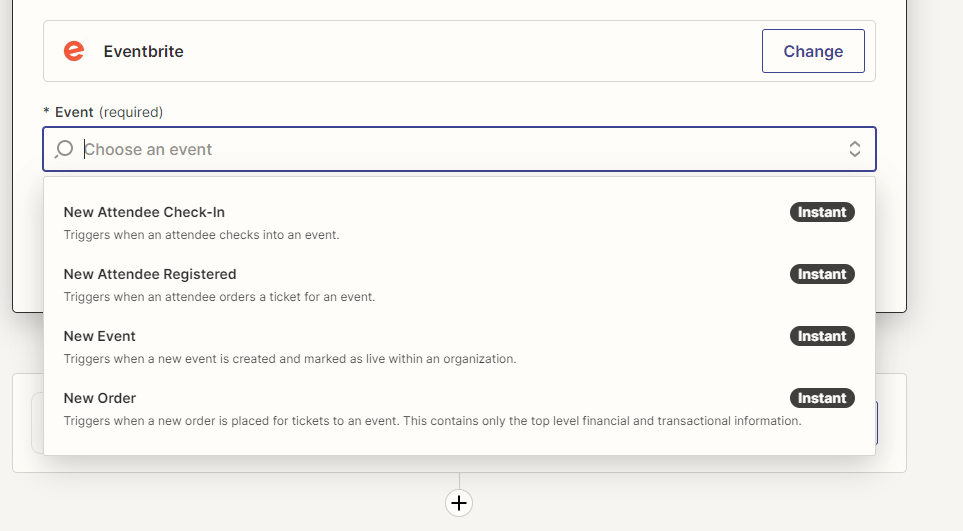Image resolution: width=963 pixels, height=531 pixels.
Task: Click the plus icon to add a step
Action: 459,503
